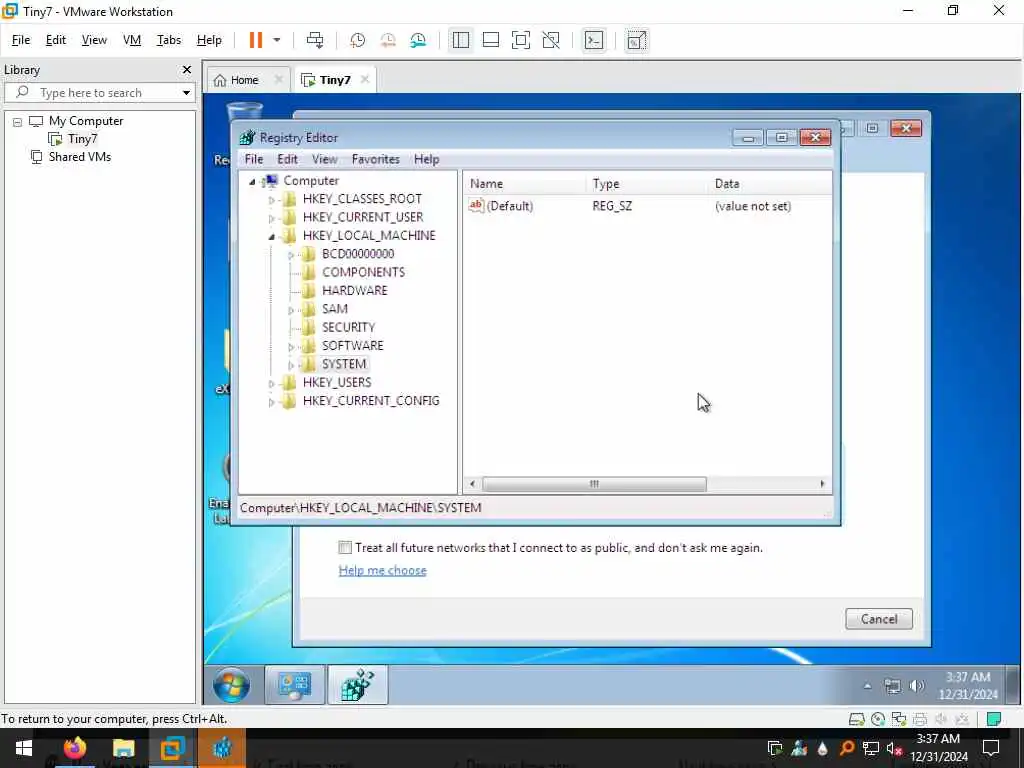The image size is (1024, 768).
Task: Click the Registry Editor taskbar button
Action: coord(357,685)
